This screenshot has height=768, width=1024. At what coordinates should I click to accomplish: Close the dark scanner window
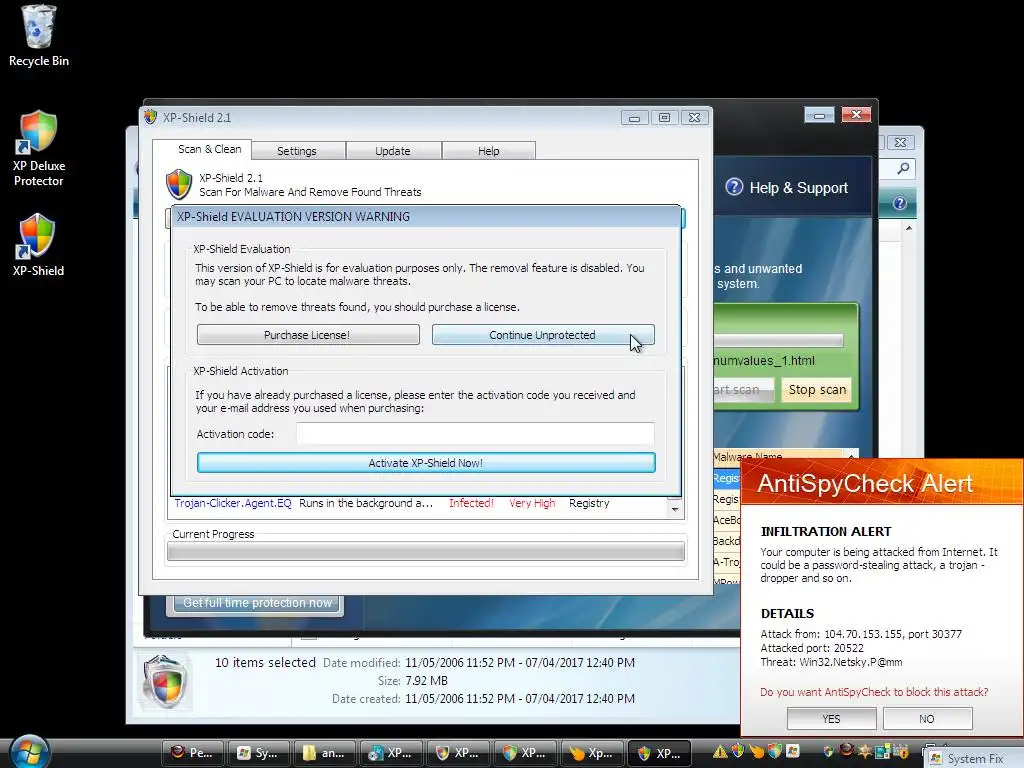856,115
